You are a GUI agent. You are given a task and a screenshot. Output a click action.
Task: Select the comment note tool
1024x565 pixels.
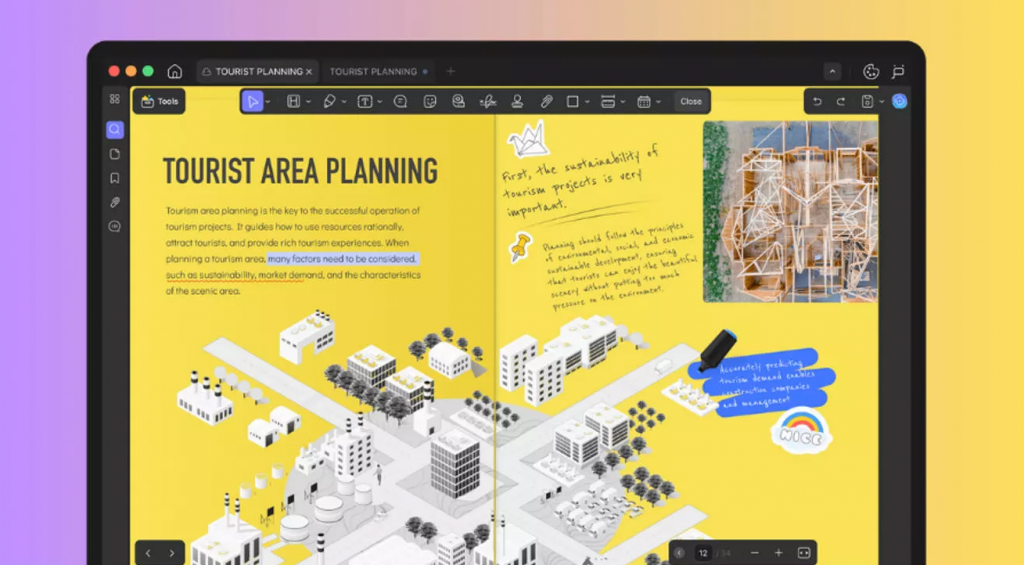pos(400,101)
